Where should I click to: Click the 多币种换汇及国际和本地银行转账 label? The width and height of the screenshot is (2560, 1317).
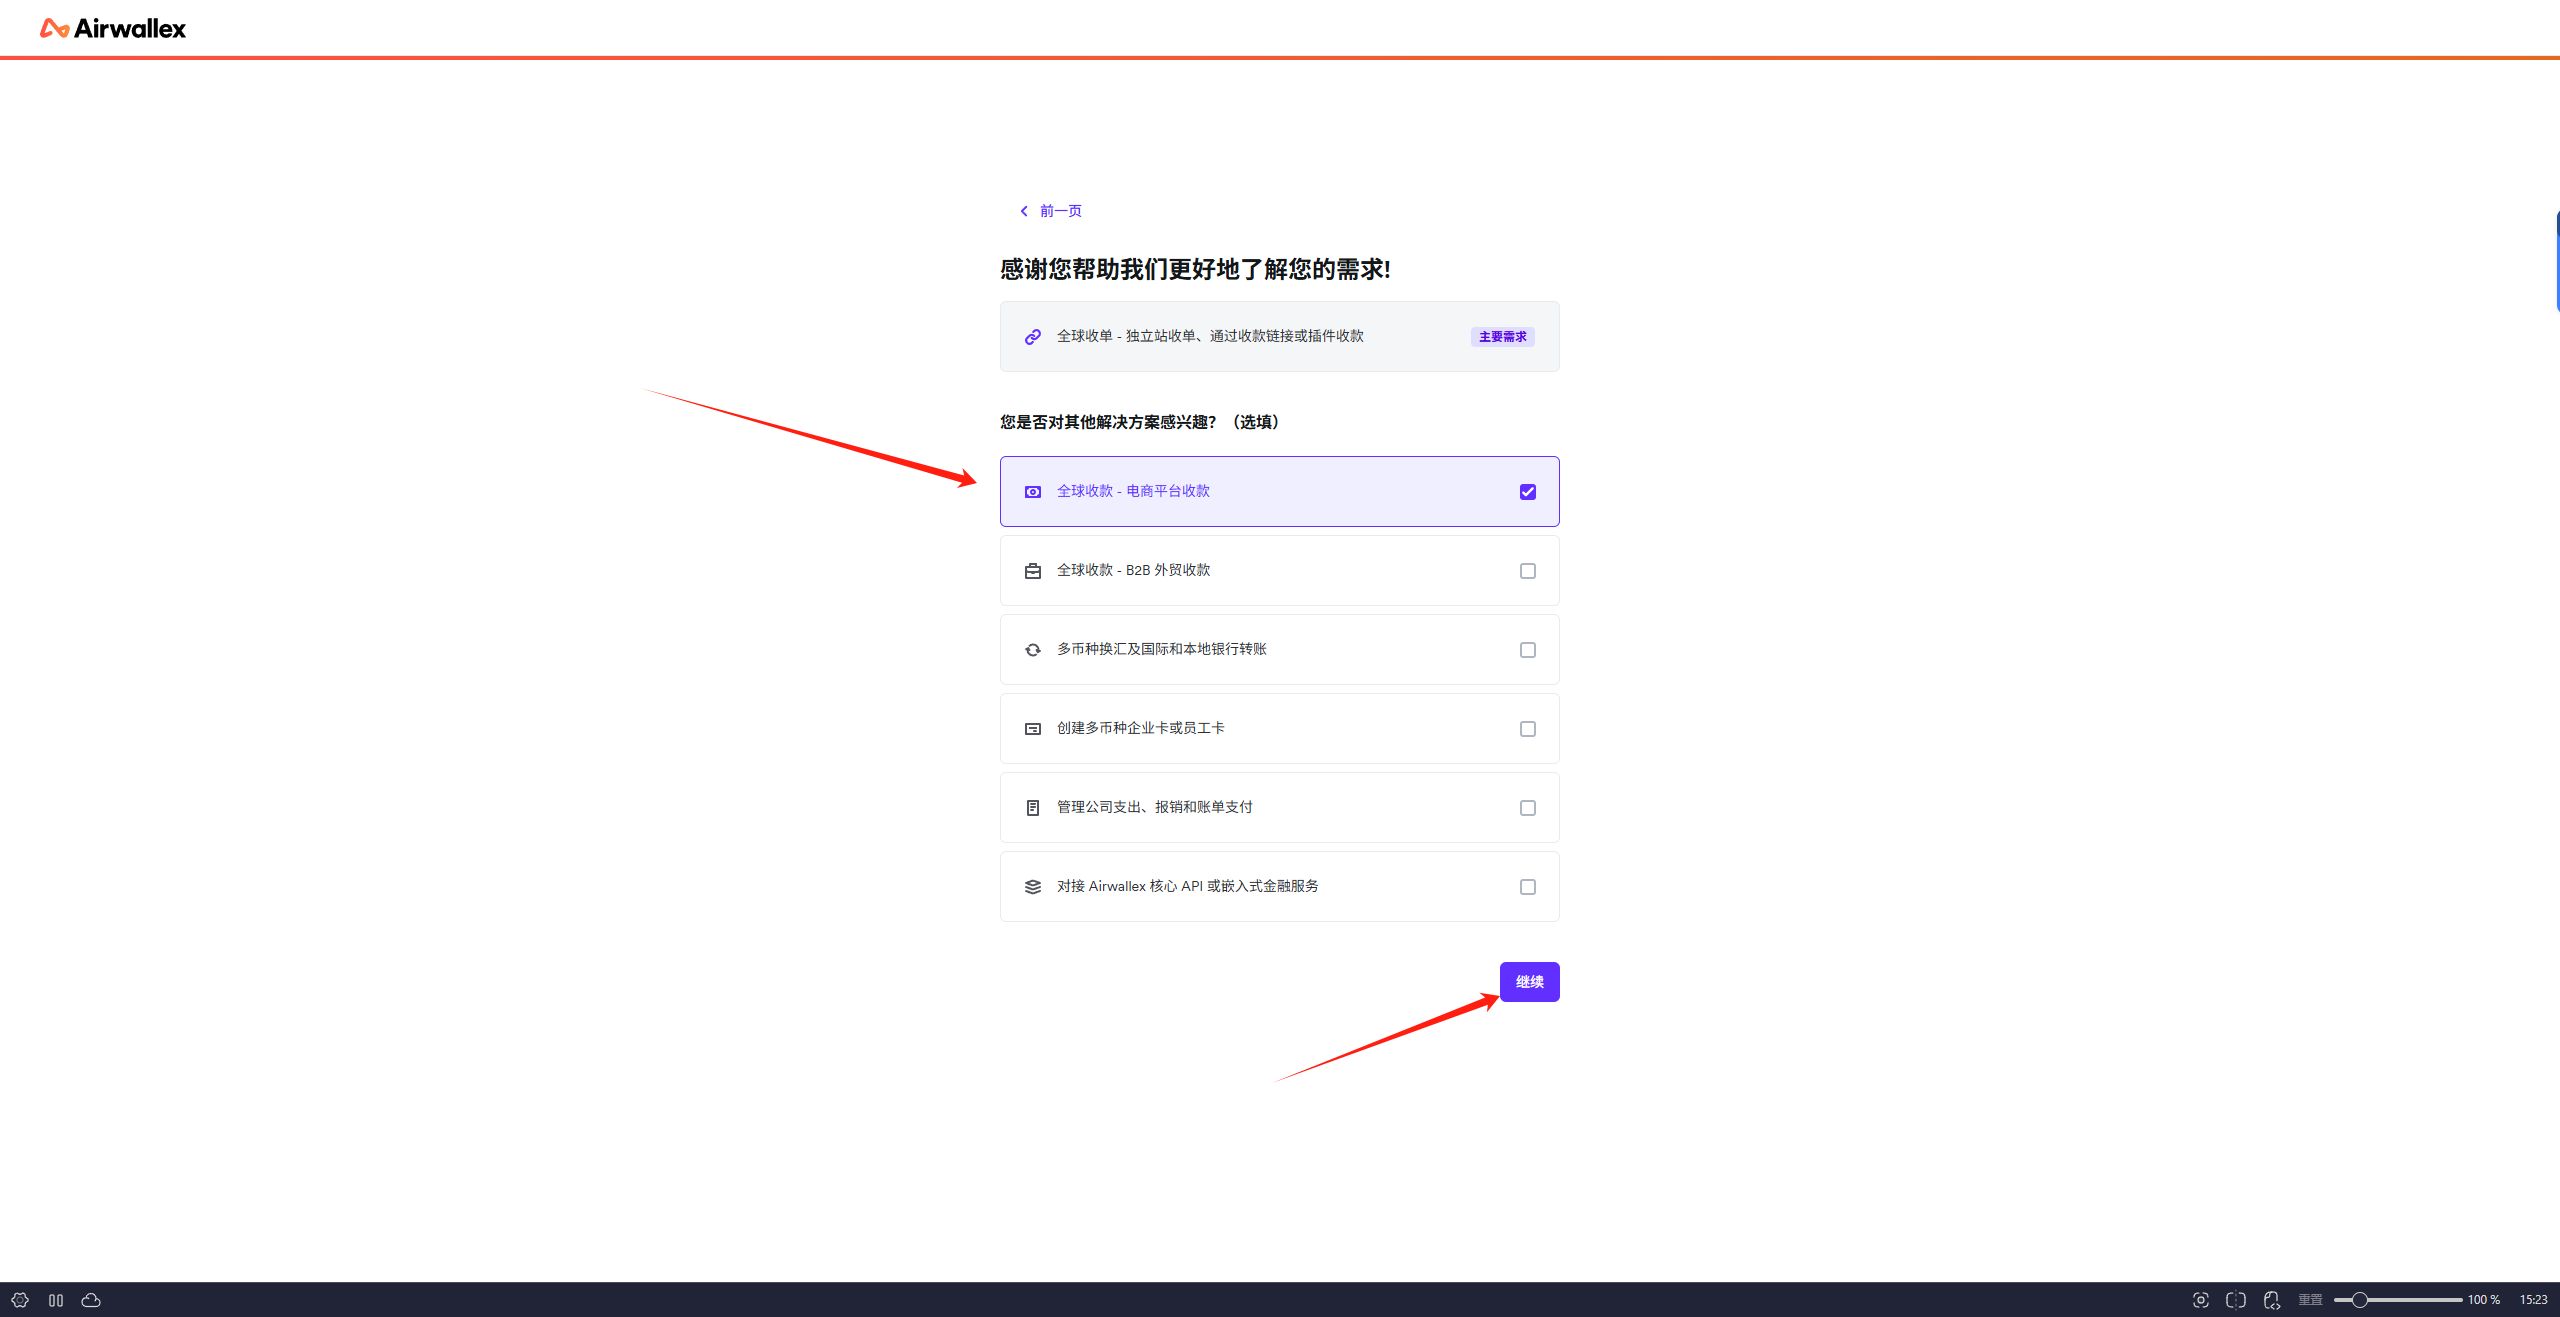(1161, 649)
